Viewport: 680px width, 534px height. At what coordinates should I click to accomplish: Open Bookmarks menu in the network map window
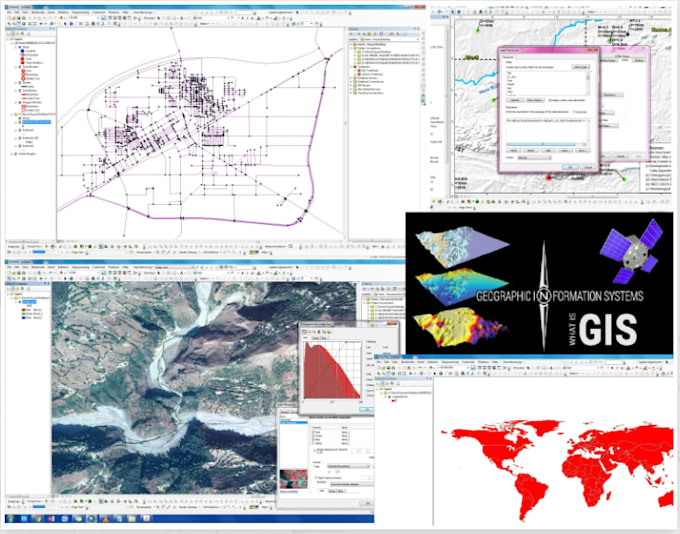(x=38, y=12)
